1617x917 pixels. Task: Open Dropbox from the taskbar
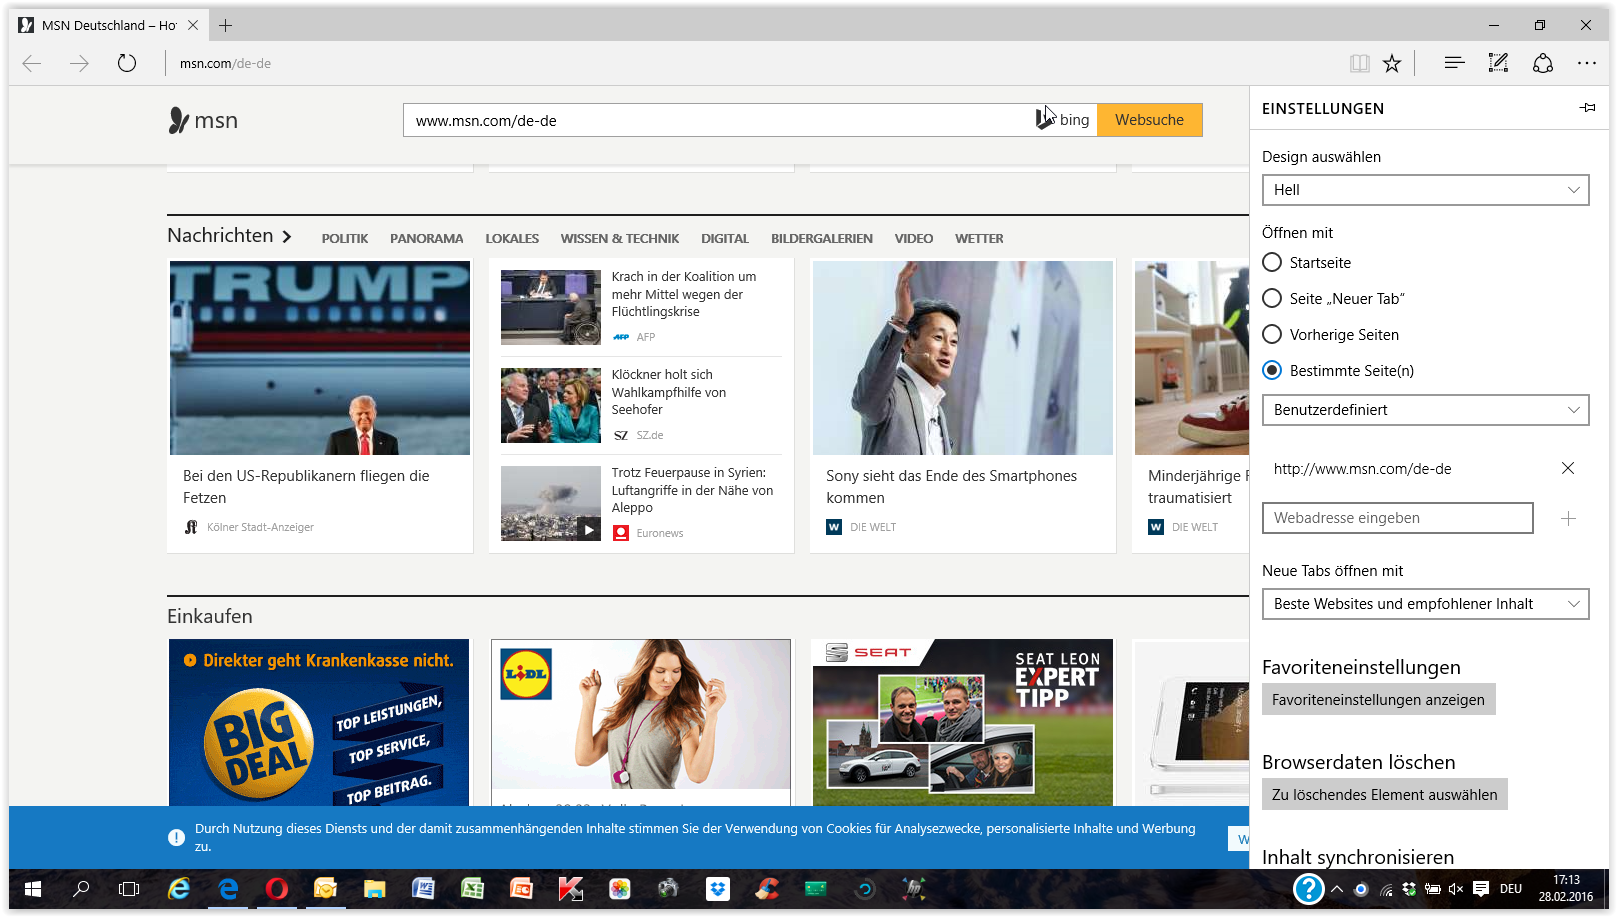click(718, 888)
